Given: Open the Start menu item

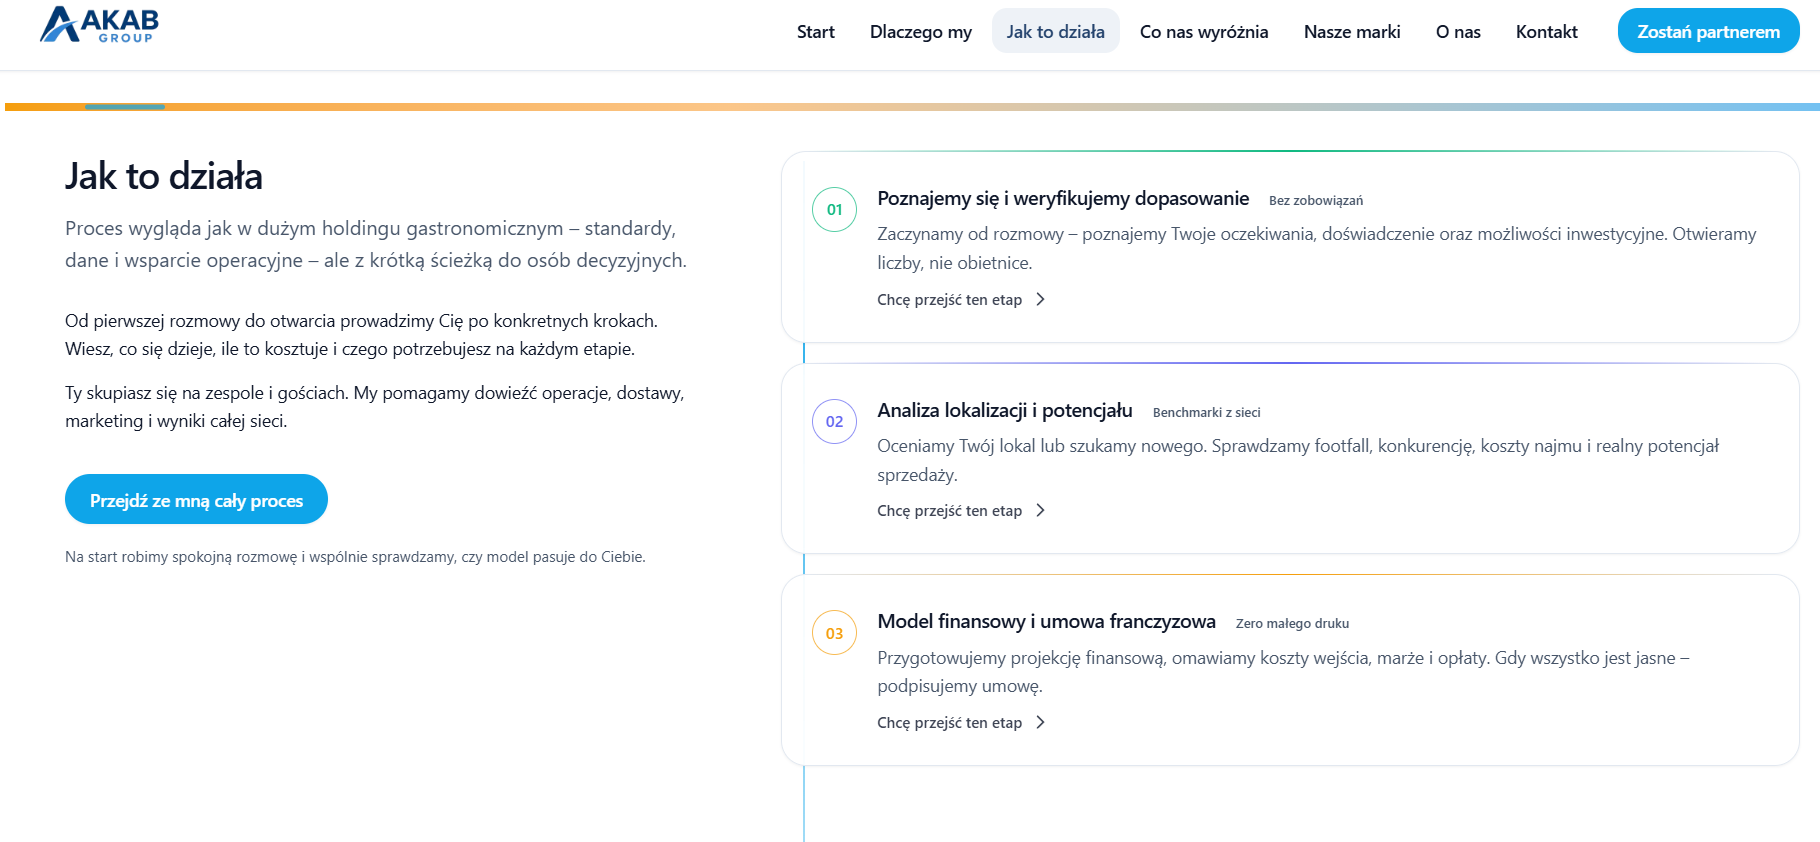Looking at the screenshot, I should [815, 32].
